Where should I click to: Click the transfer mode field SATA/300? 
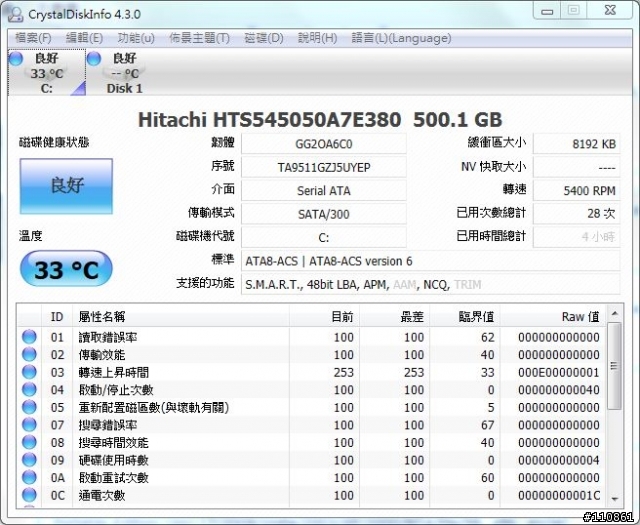[x=324, y=214]
